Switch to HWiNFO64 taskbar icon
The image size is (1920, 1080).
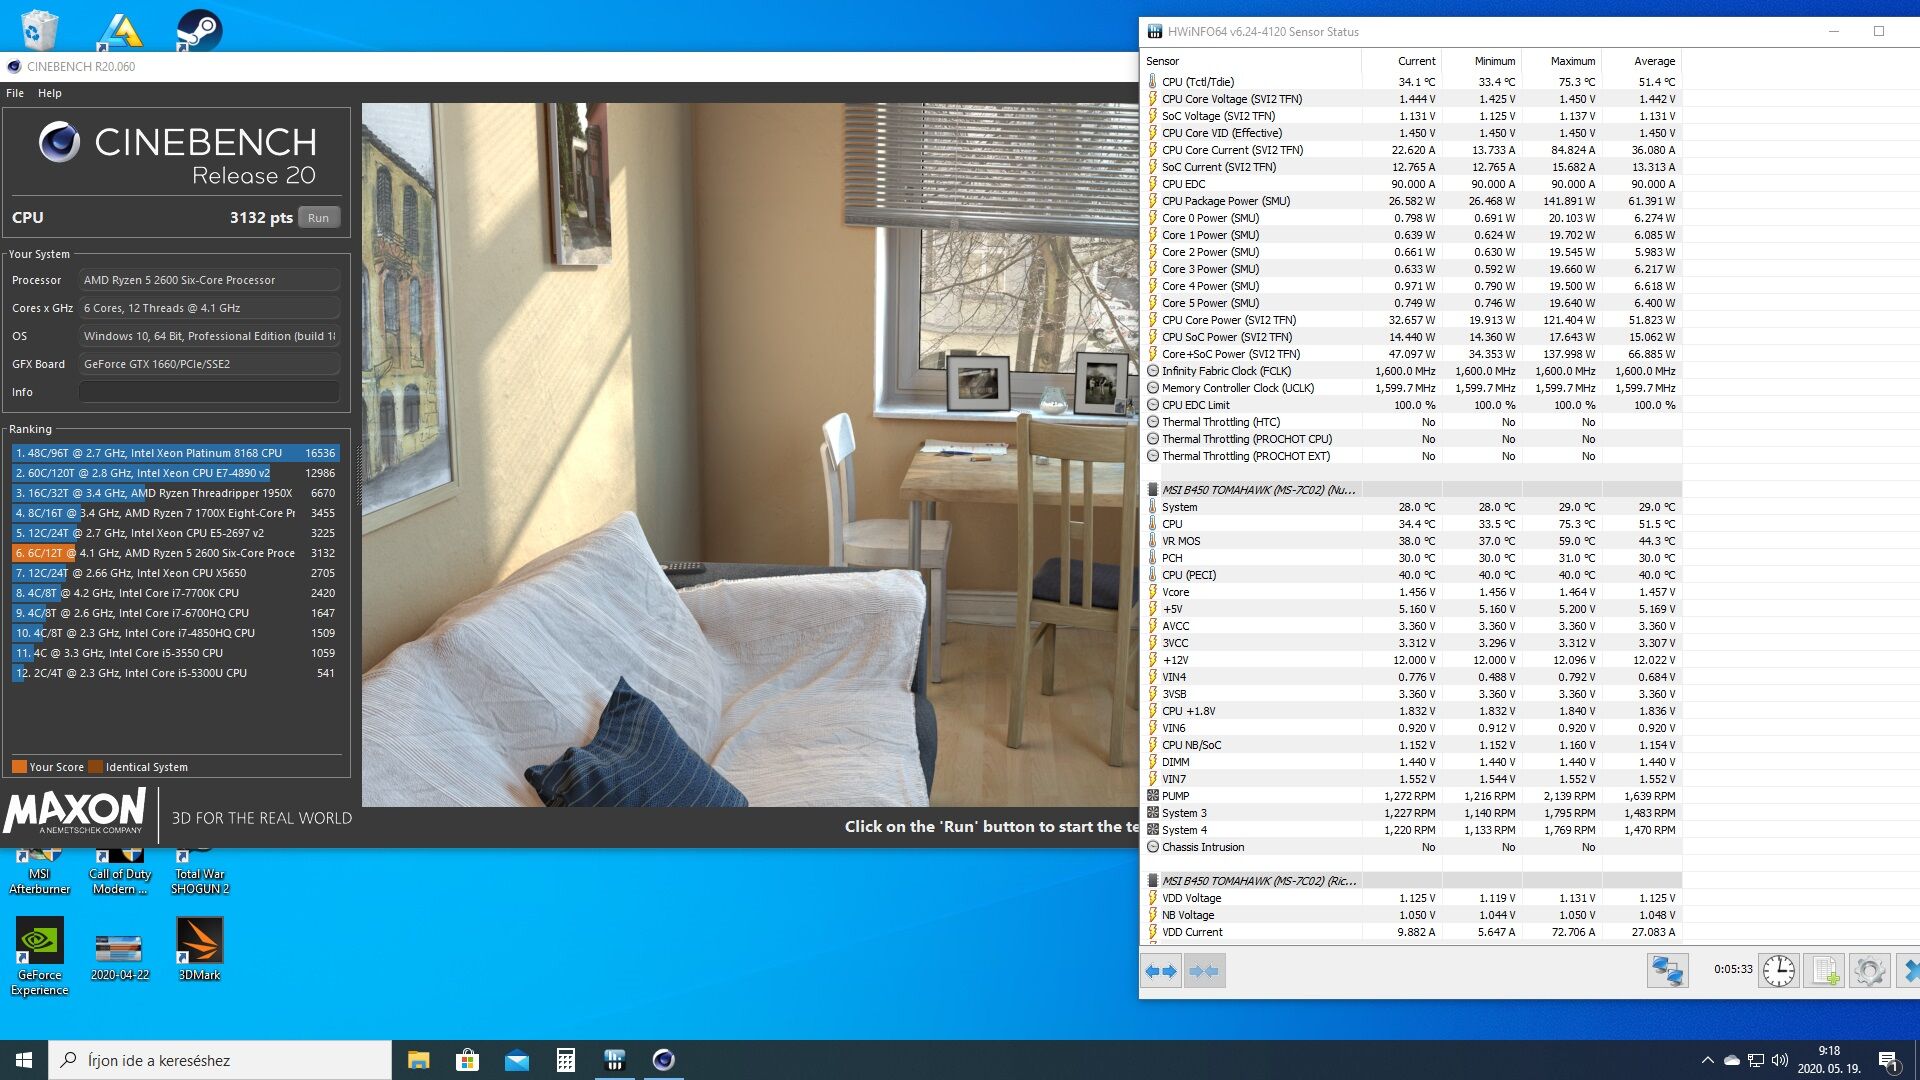614,1060
